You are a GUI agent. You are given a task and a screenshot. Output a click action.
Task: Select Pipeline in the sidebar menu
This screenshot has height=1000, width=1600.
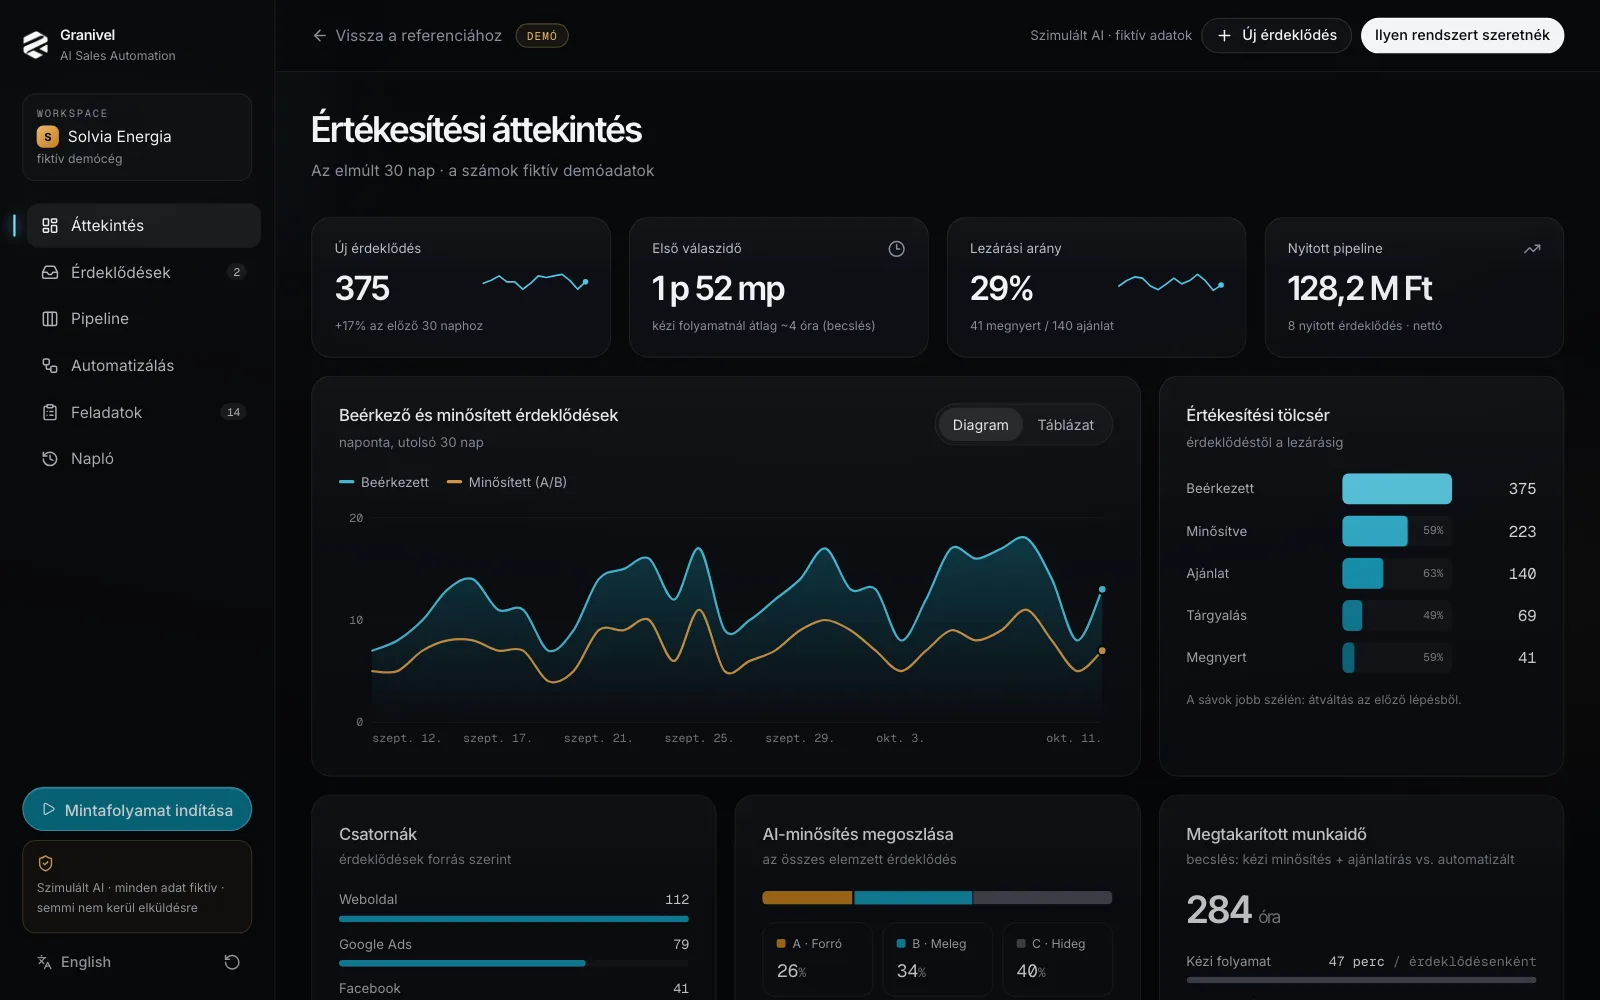tap(144, 319)
